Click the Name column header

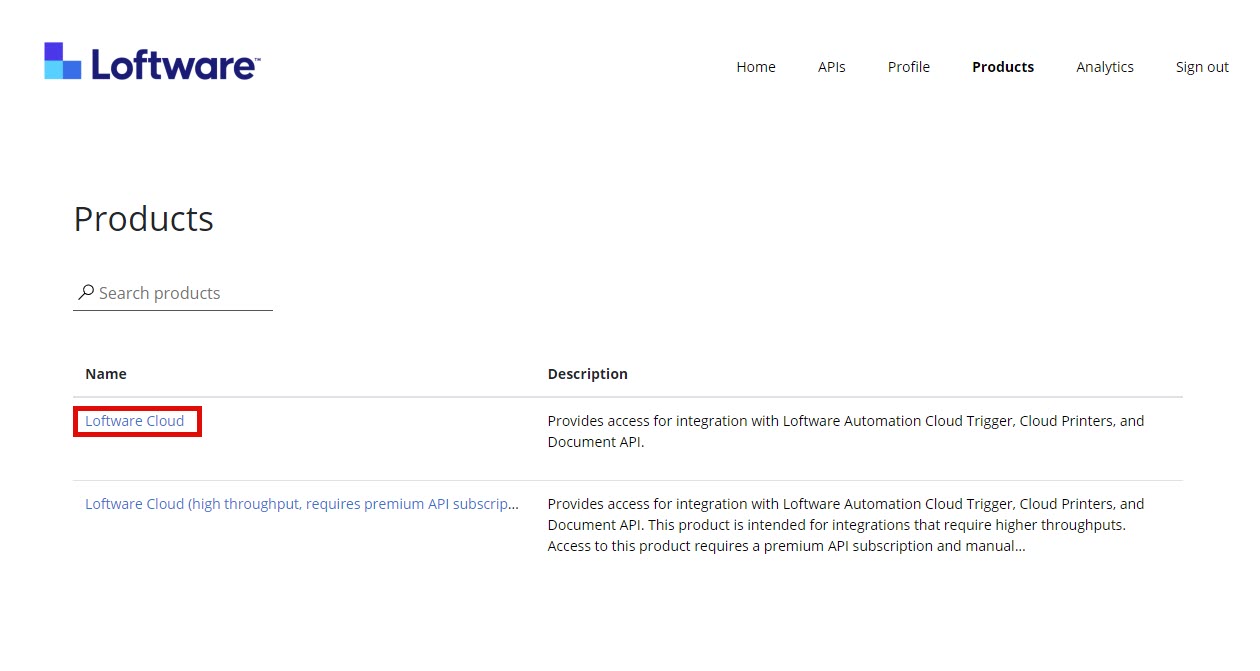(106, 374)
